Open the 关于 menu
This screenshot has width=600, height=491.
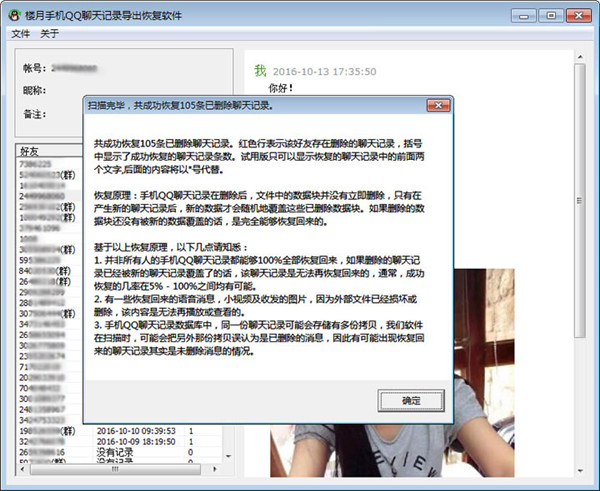[x=50, y=34]
